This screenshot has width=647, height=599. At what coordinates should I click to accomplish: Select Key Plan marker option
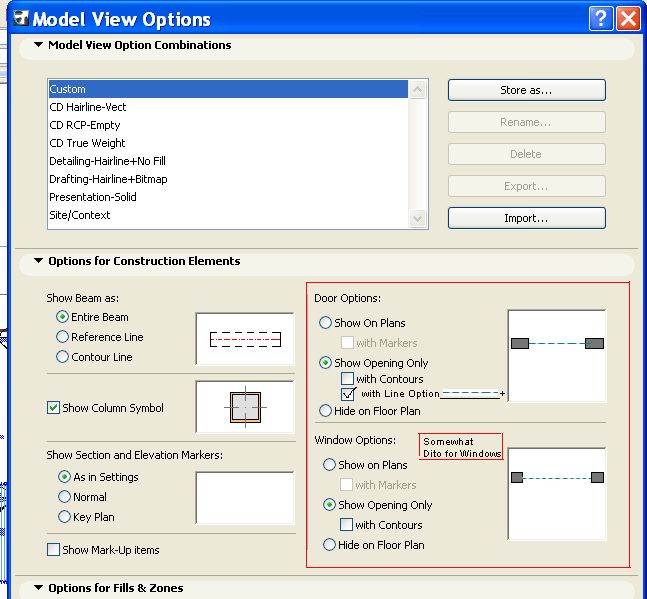[64, 516]
